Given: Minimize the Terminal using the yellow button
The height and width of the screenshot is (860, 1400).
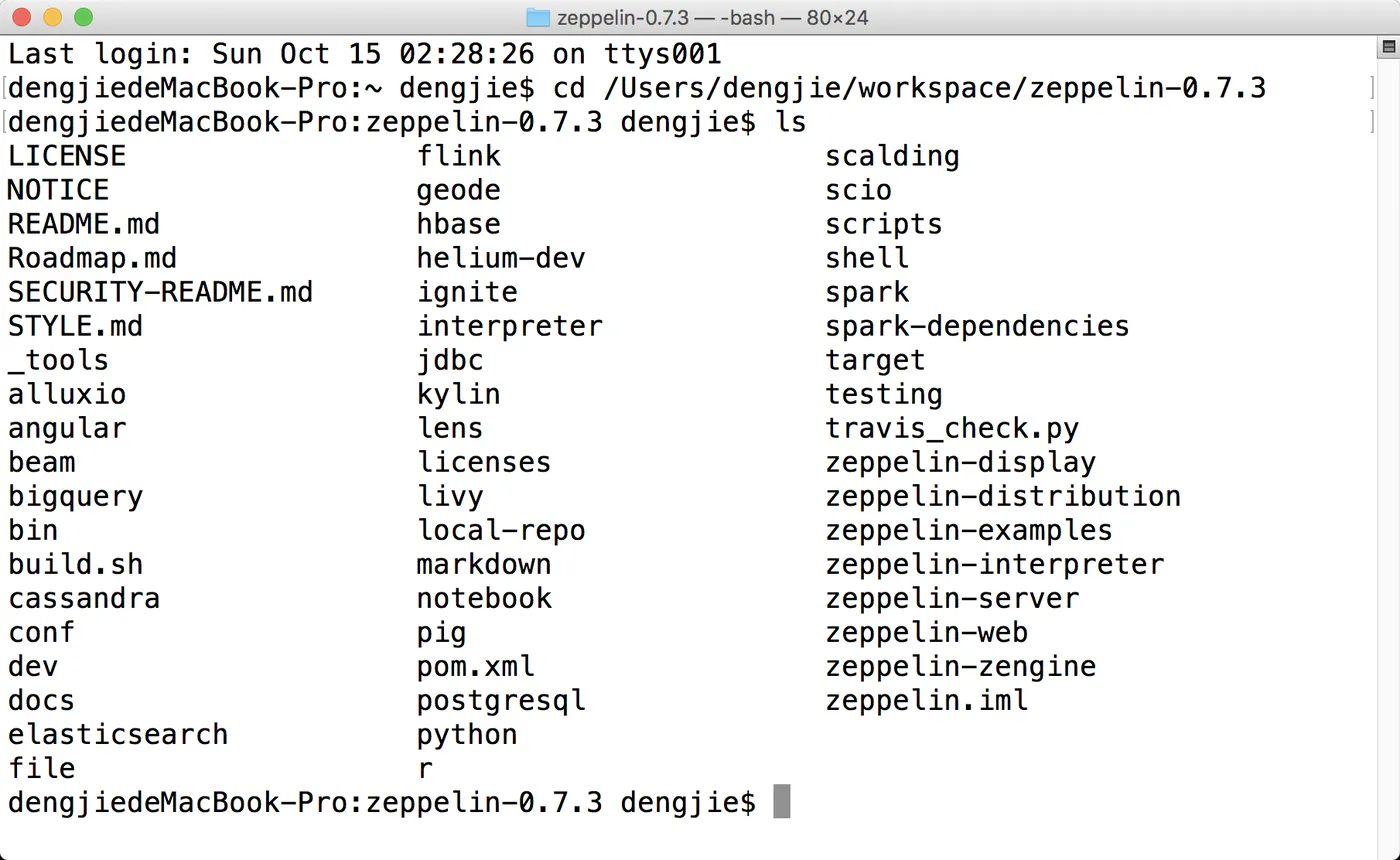Looking at the screenshot, I should point(52,17).
